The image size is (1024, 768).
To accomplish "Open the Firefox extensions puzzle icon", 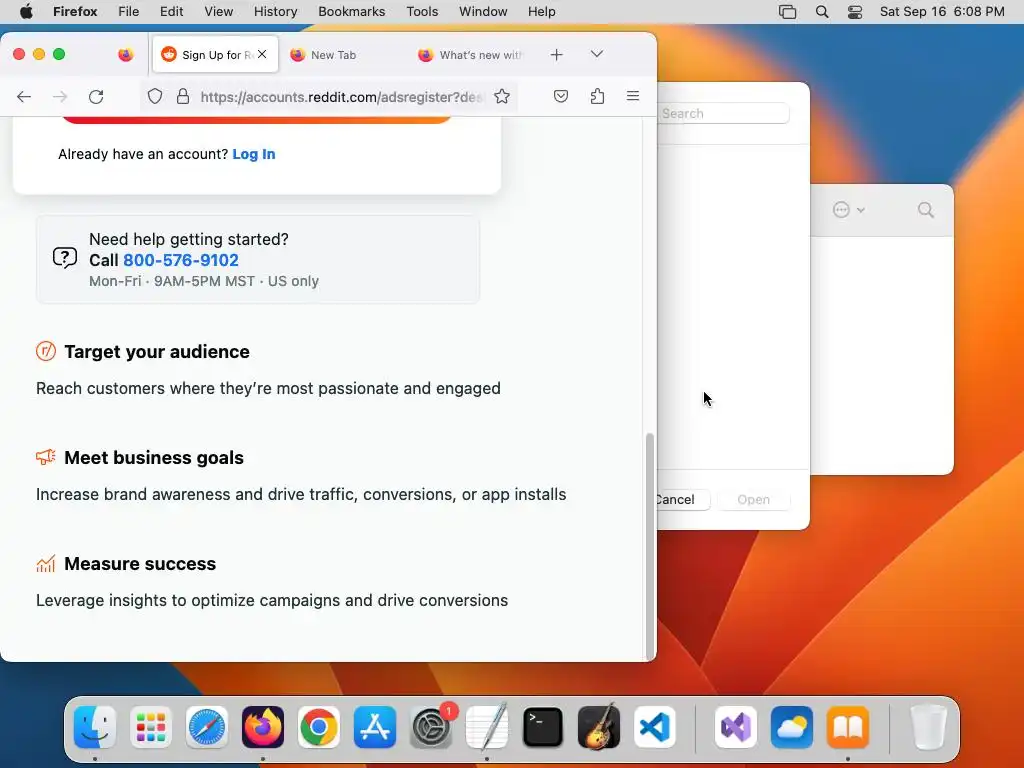I will (597, 97).
